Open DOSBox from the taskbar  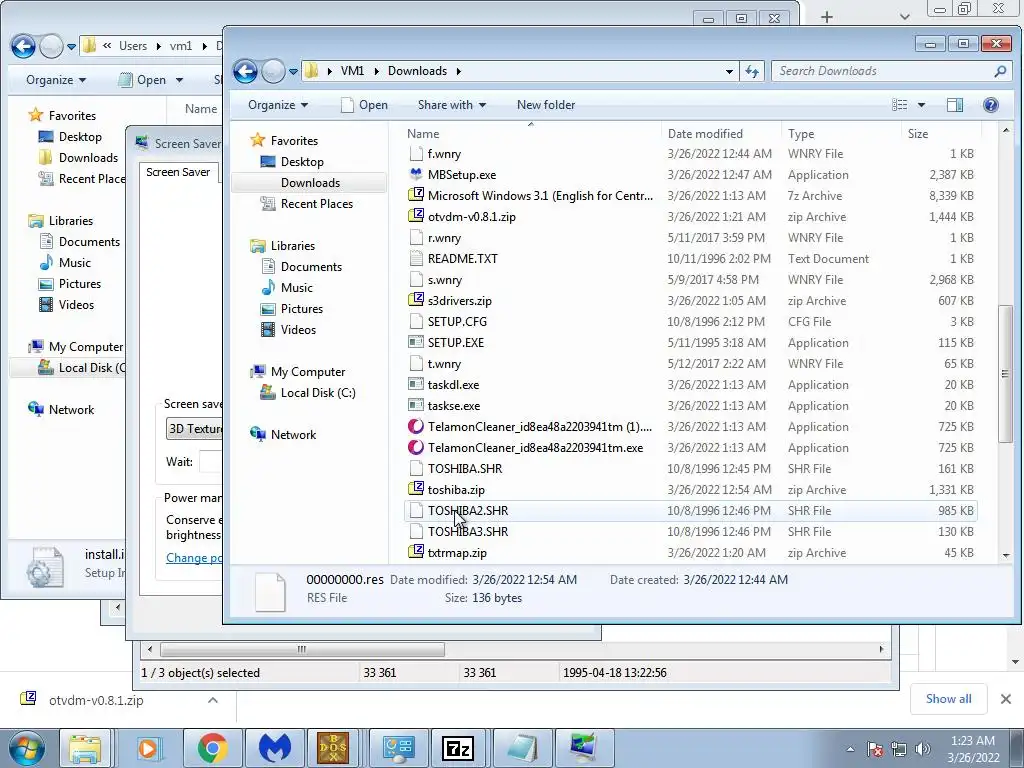pos(333,748)
